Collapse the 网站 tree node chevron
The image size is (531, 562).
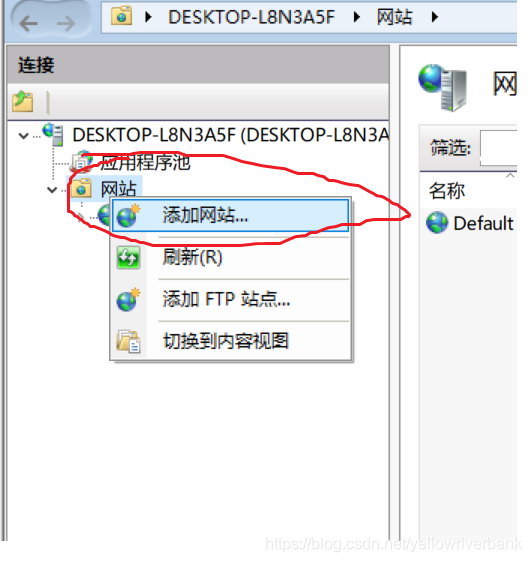pyautogui.click(x=52, y=189)
